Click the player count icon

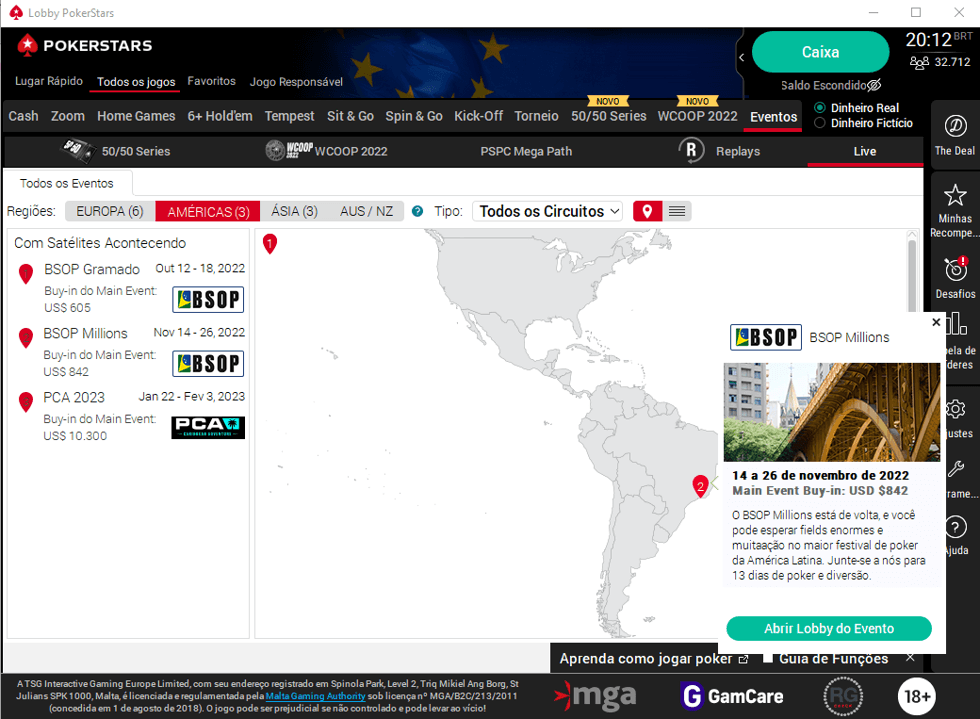[x=919, y=62]
